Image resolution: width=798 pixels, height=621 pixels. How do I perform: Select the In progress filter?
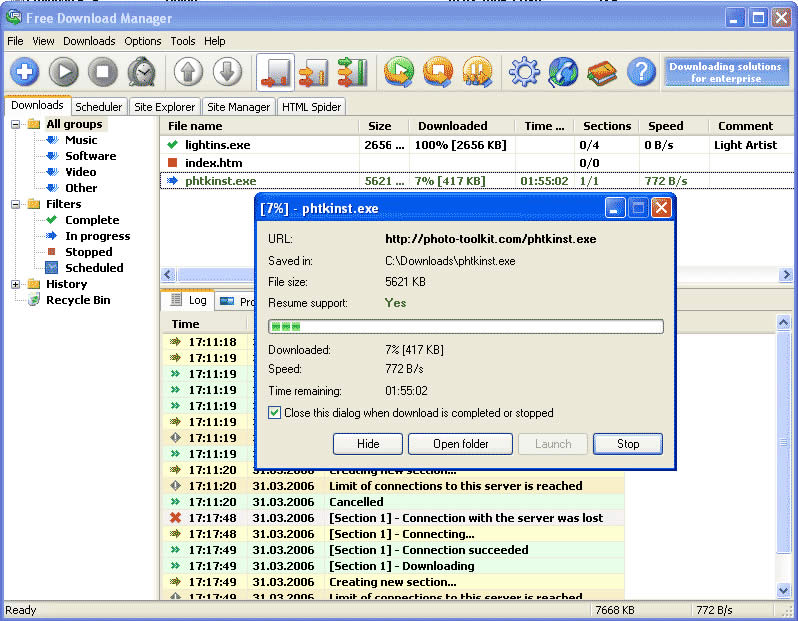(97, 236)
